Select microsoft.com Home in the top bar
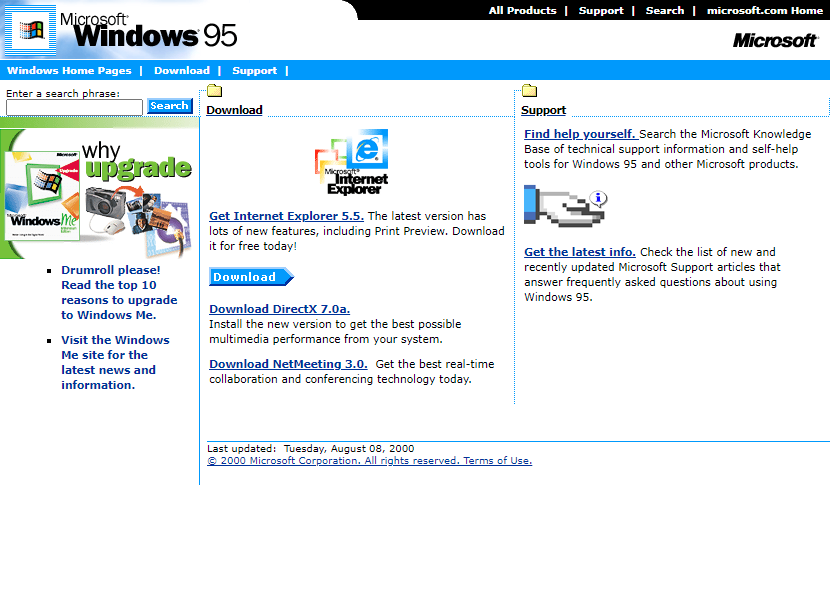 tap(765, 10)
